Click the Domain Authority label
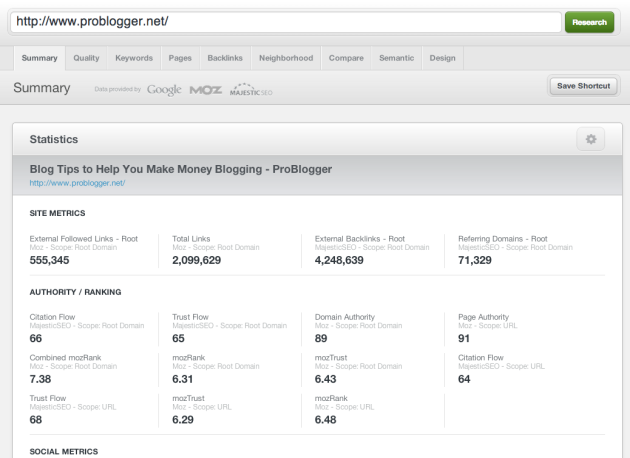630x458 pixels. (x=345, y=317)
